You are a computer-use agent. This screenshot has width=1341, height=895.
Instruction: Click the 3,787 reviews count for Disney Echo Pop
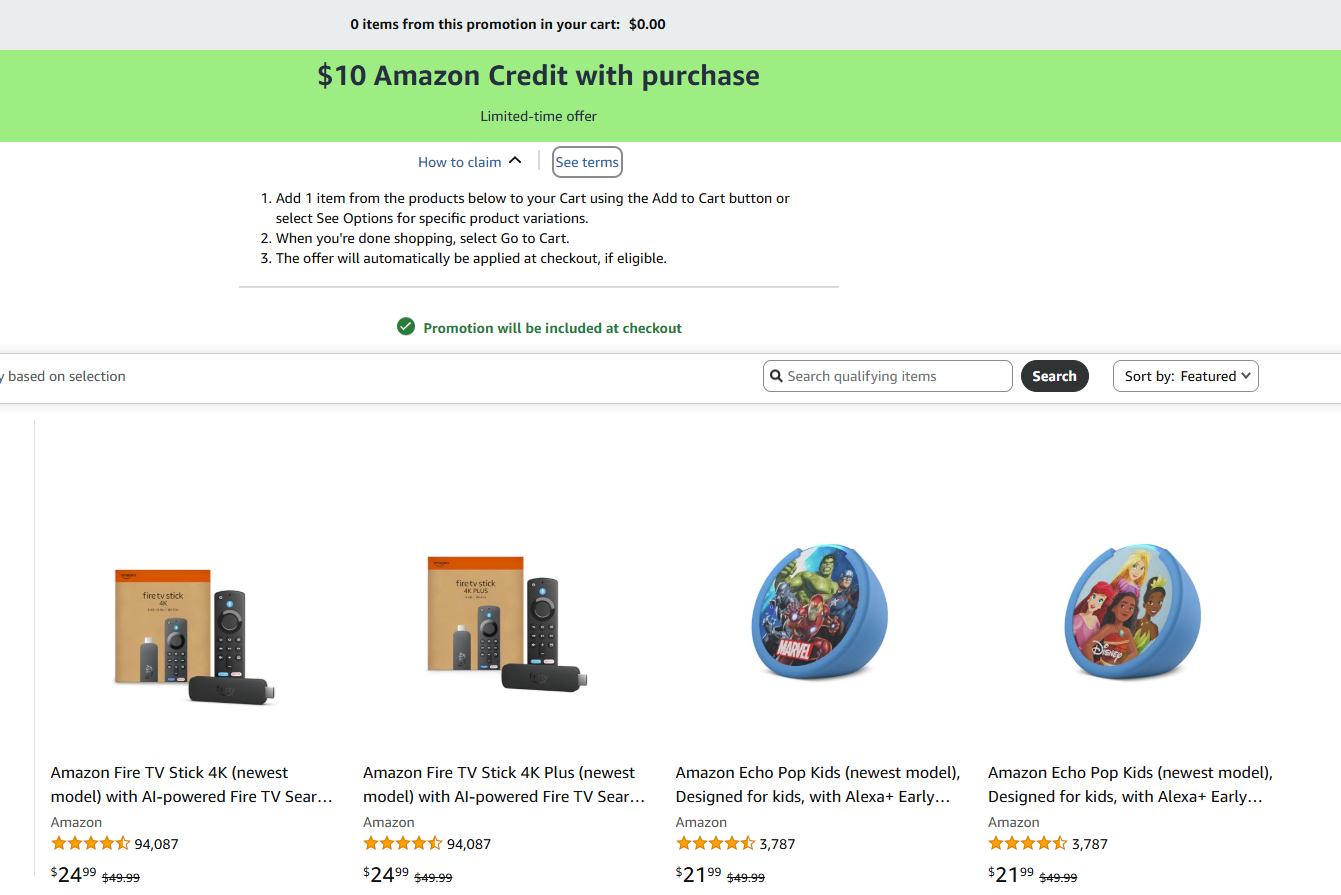click(1090, 844)
